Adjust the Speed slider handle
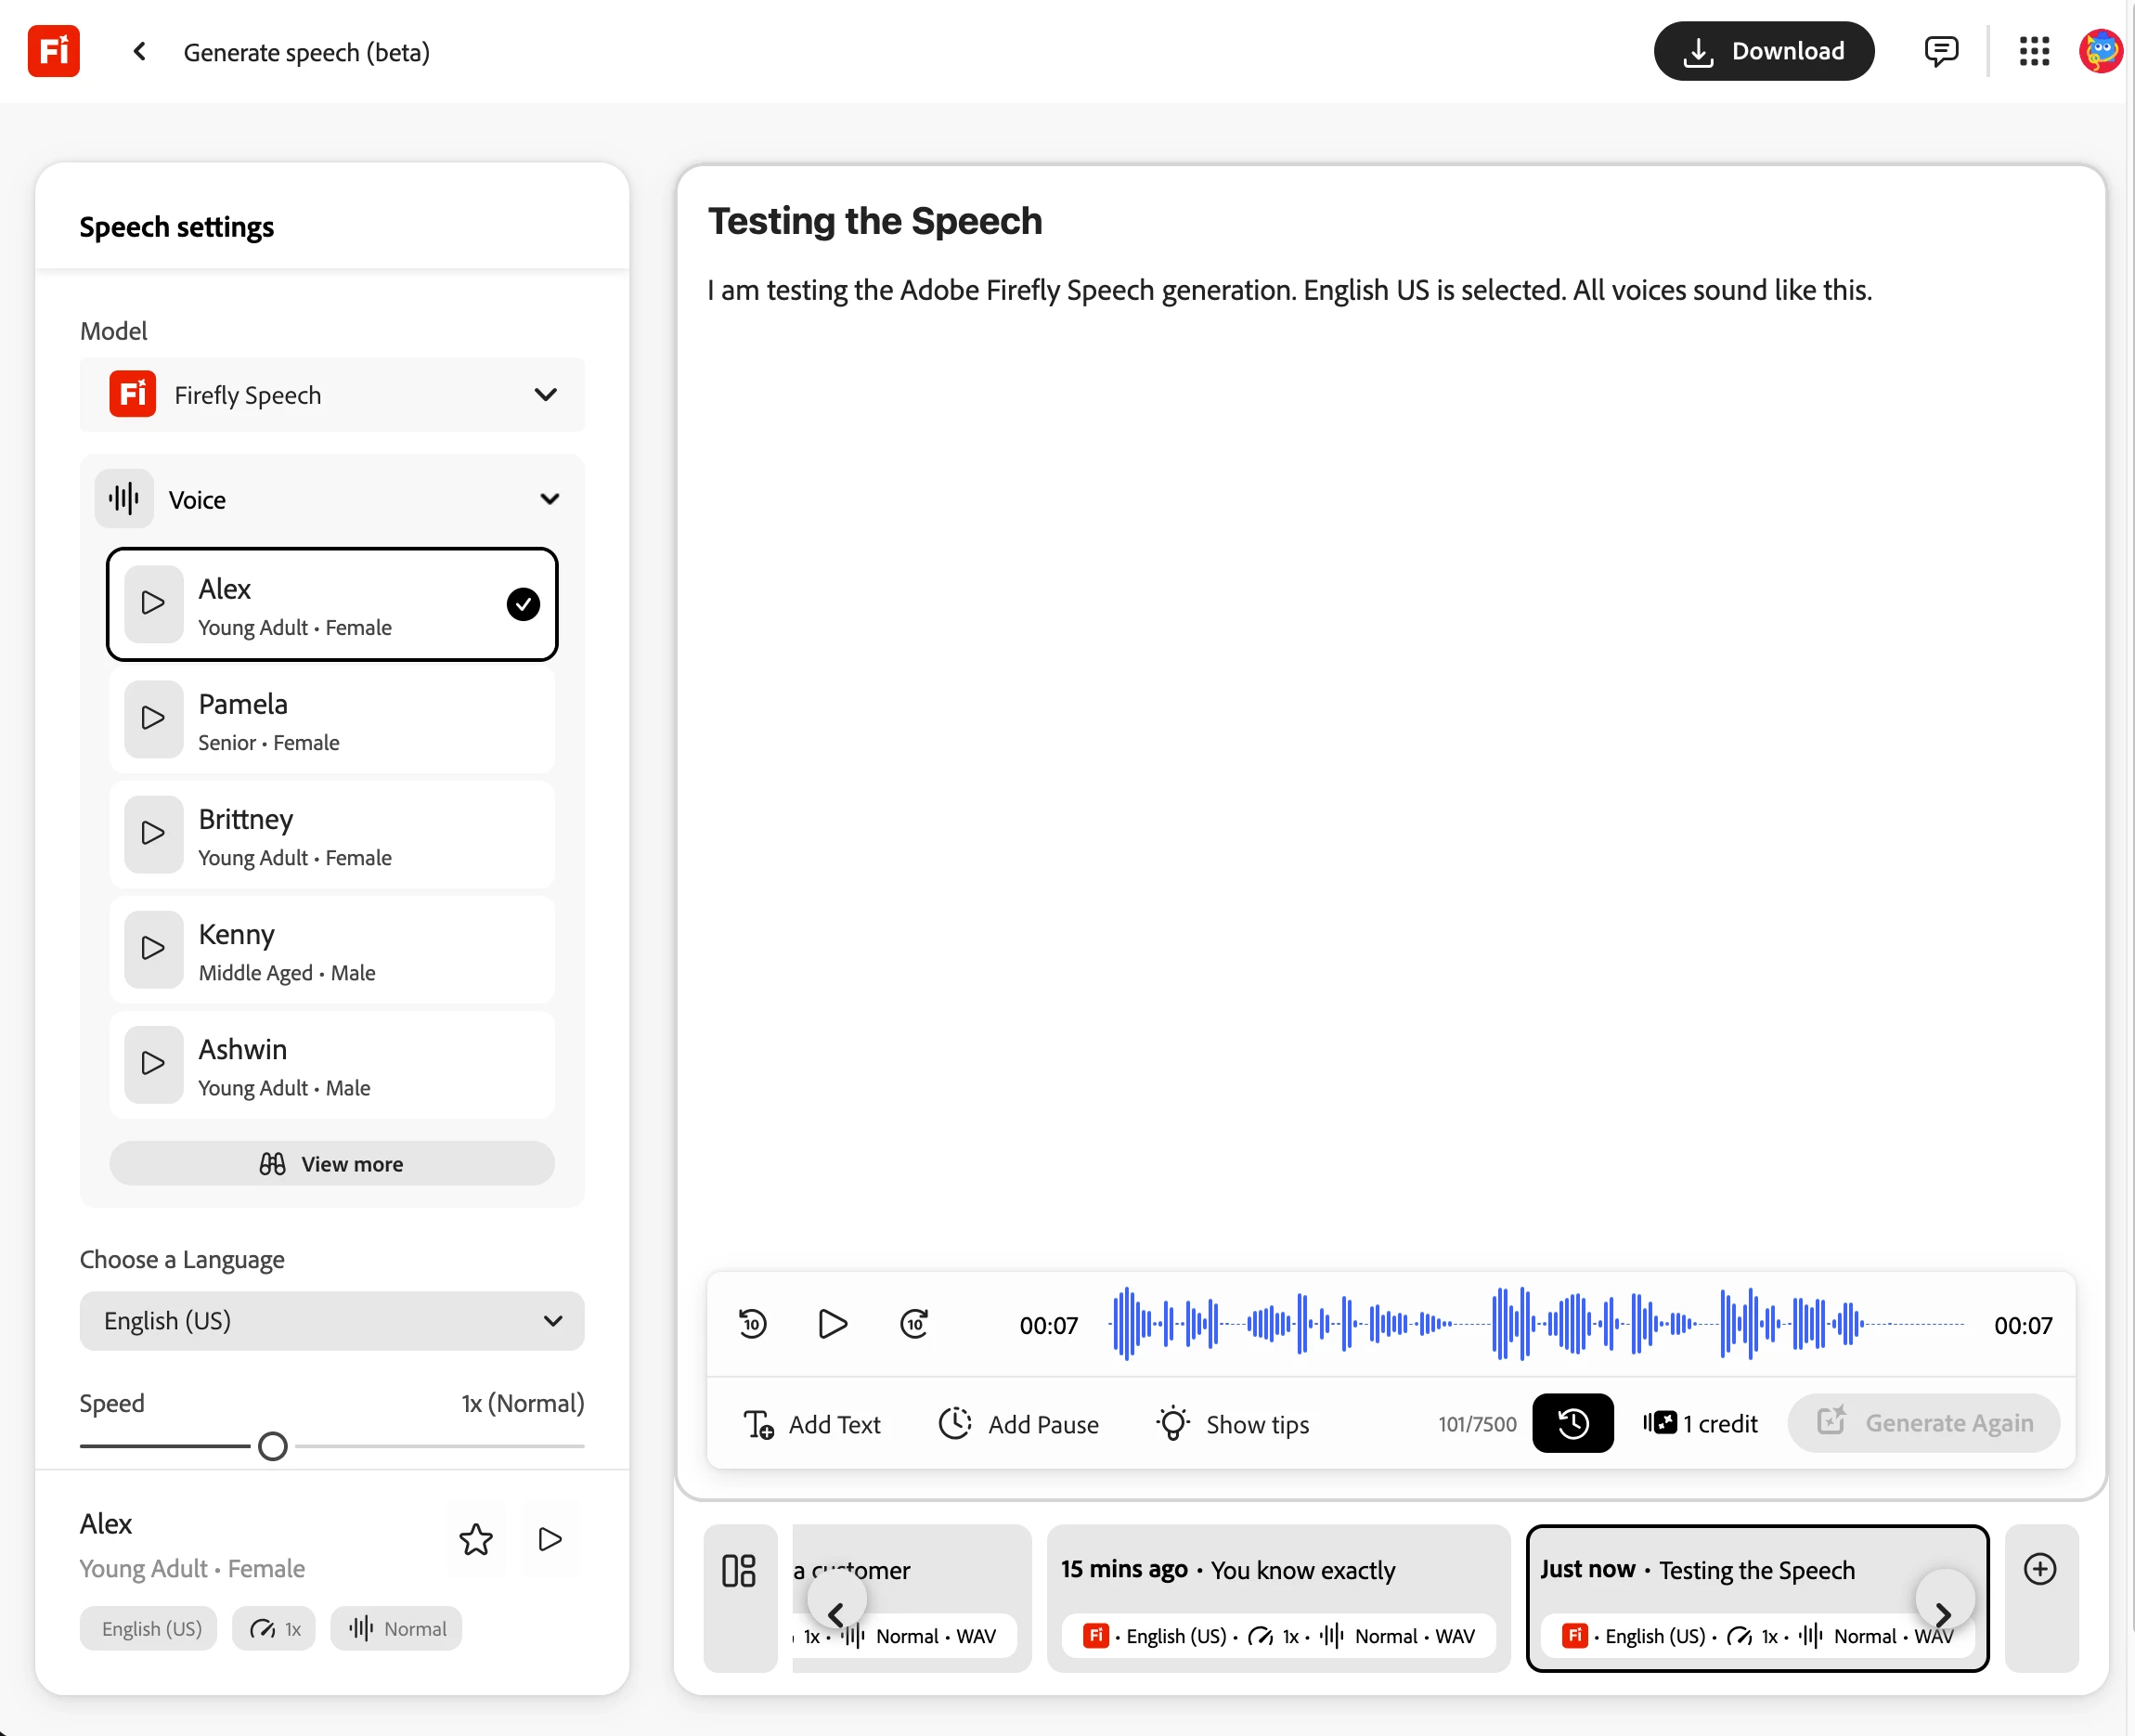The width and height of the screenshot is (2135, 1736). coord(272,1446)
